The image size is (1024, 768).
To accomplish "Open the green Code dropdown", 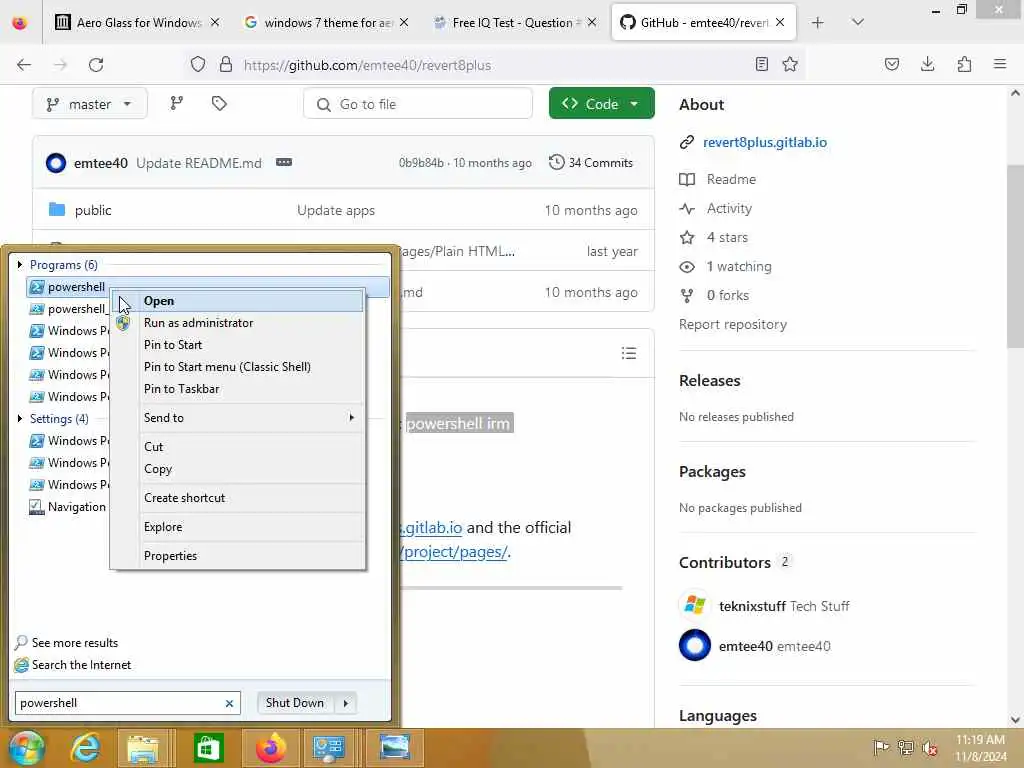I will click(x=601, y=104).
